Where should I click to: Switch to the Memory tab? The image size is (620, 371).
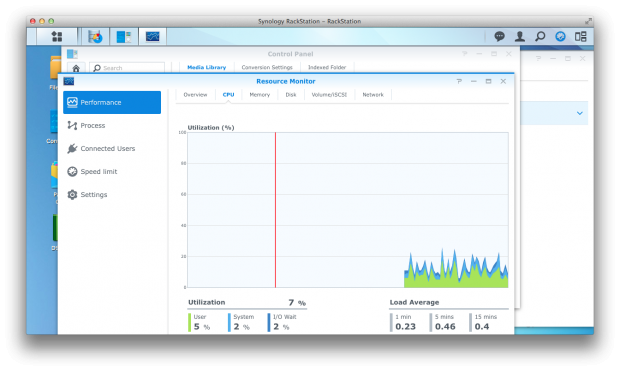pos(259,95)
